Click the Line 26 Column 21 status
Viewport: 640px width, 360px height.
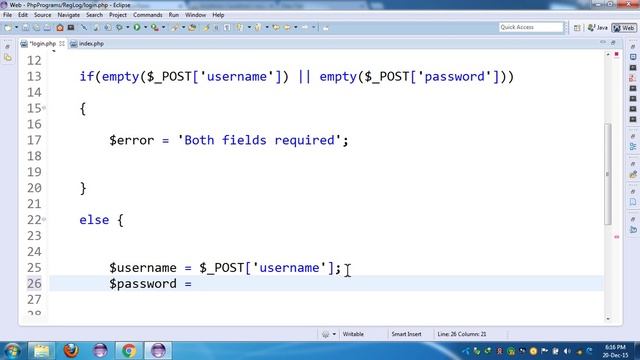(462, 334)
